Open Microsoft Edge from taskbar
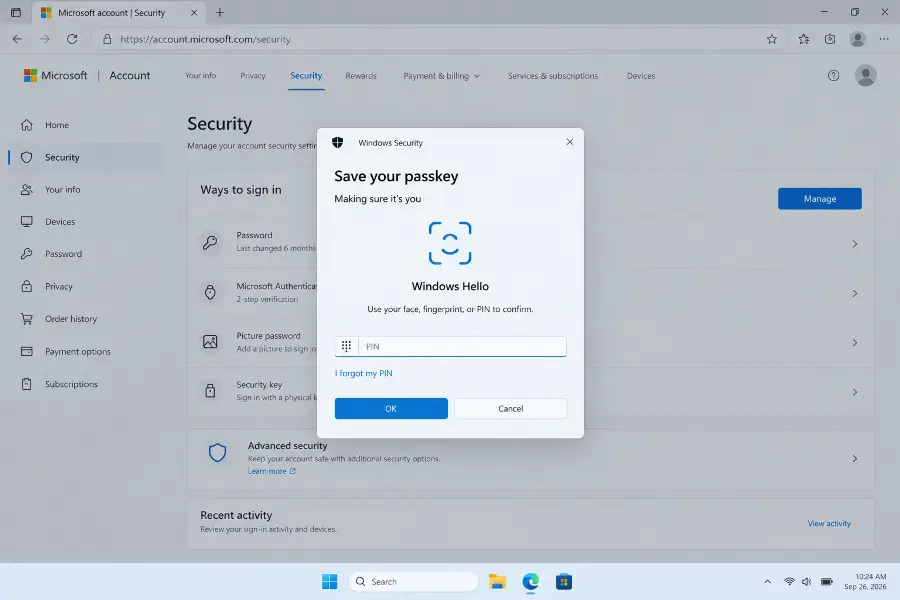 [x=530, y=582]
